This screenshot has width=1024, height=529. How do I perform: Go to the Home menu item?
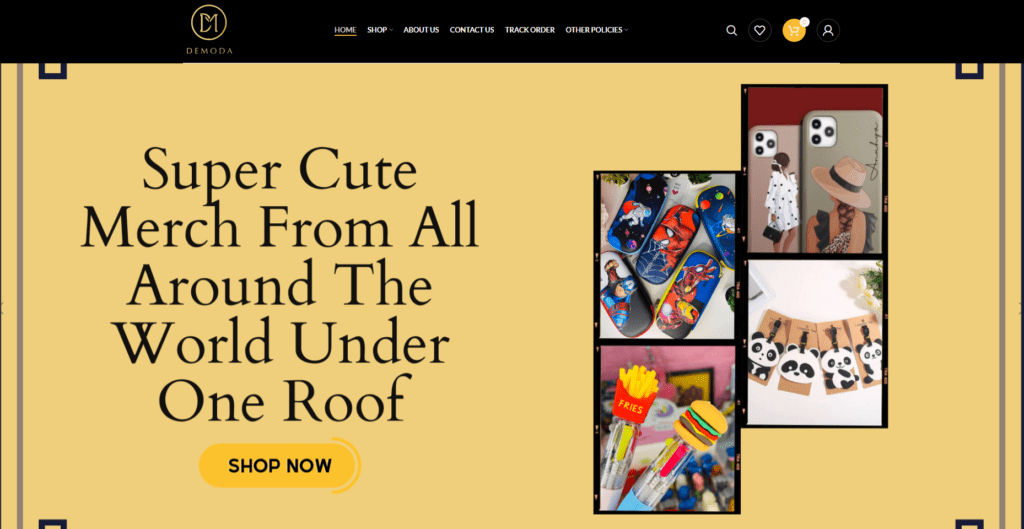(x=345, y=30)
